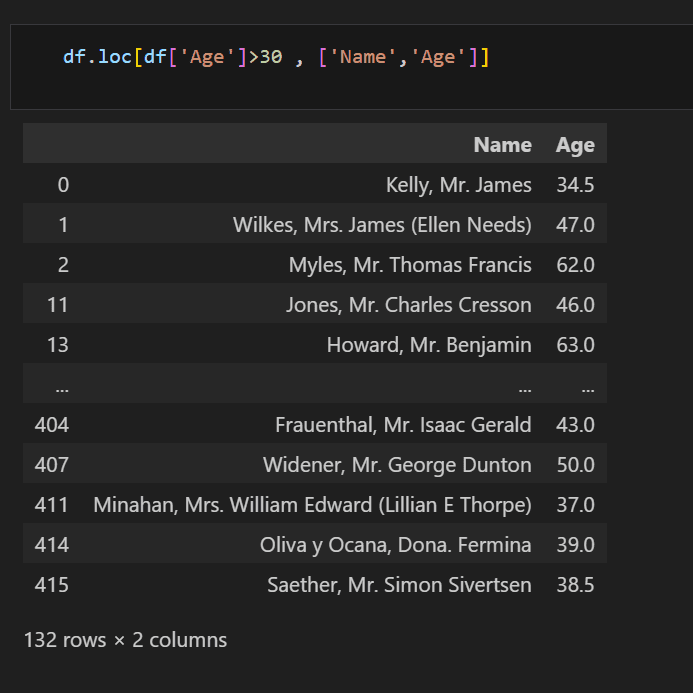Image resolution: width=693 pixels, height=693 pixels.
Task: Click Minahan, Mrs. William Edward cell
Action: click(312, 505)
